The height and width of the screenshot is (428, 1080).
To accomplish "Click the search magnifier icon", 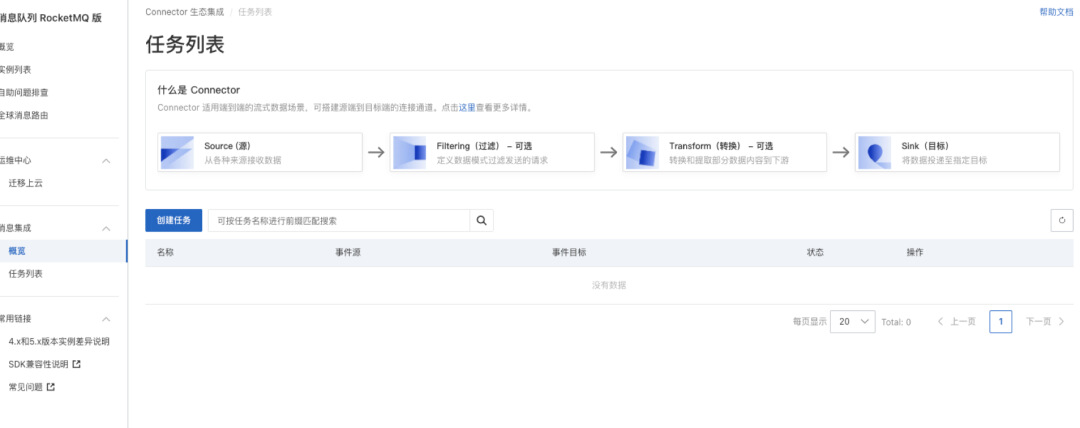I will pos(481,221).
